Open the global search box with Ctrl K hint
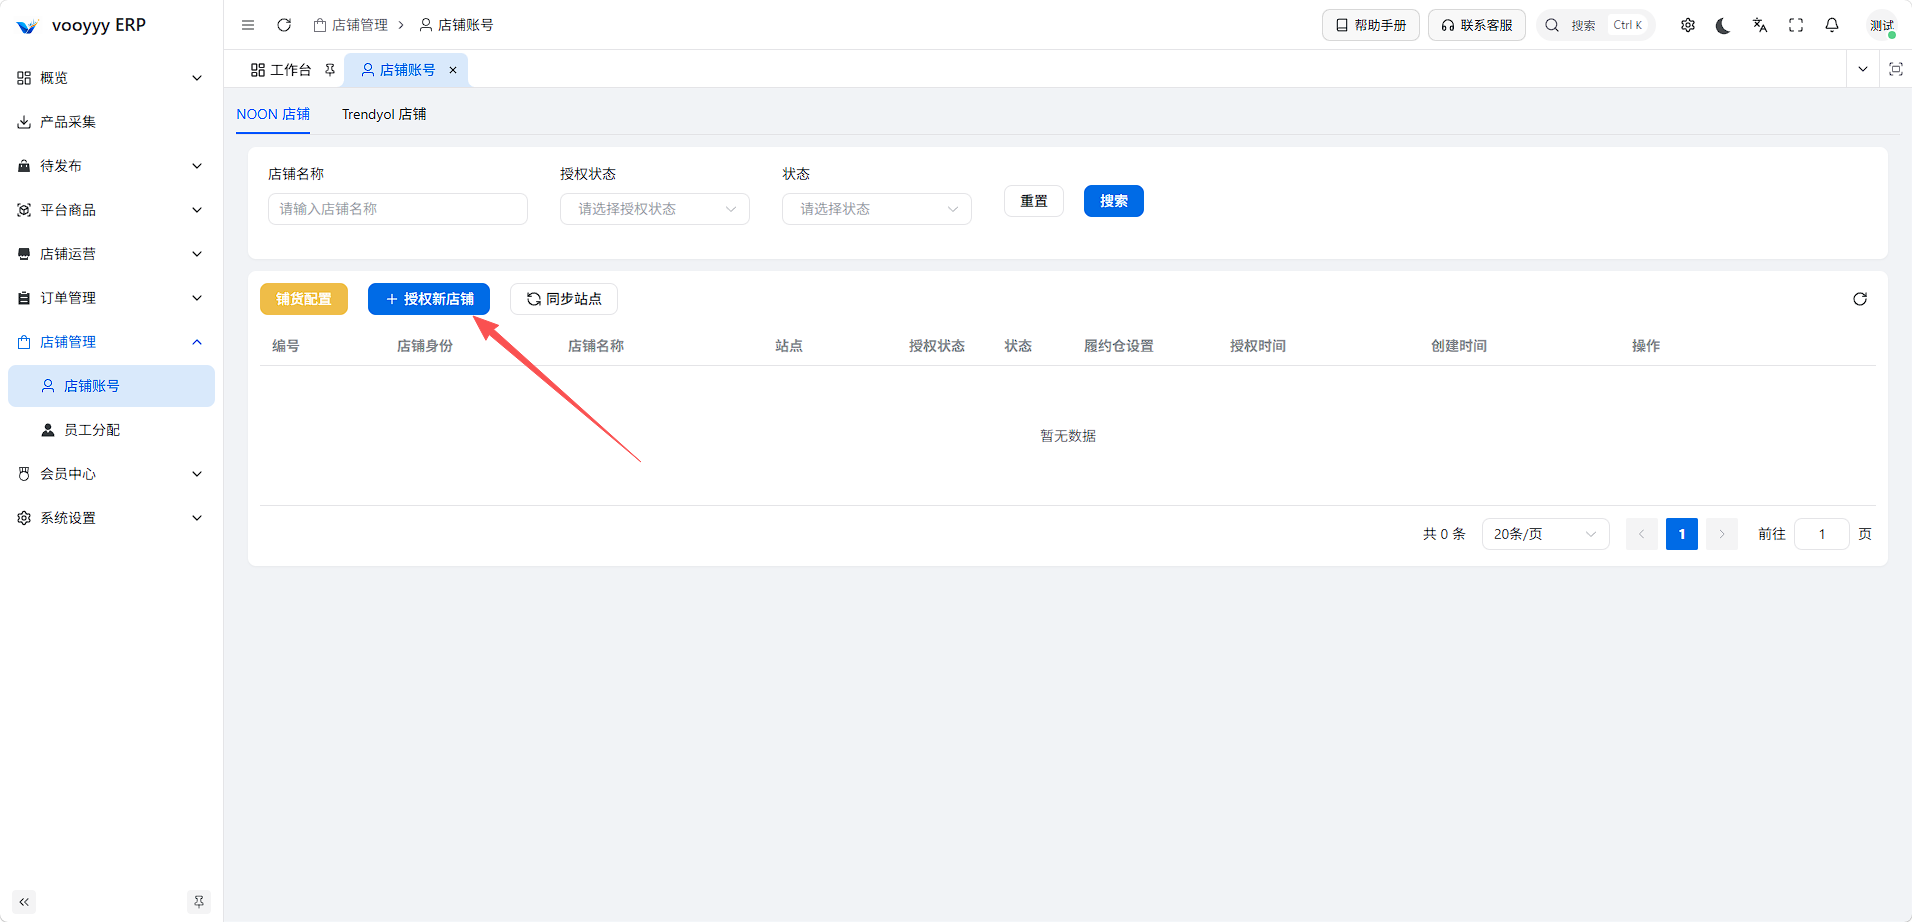The image size is (1912, 922). [x=1596, y=25]
